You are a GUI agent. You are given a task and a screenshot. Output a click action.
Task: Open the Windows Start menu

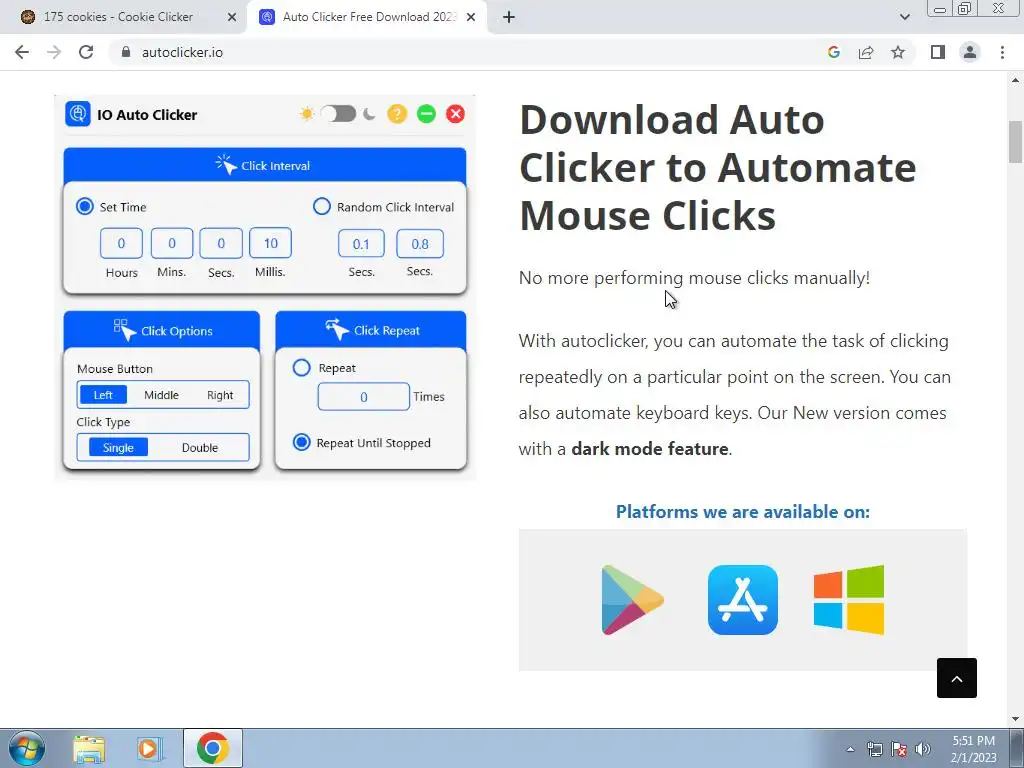tap(27, 748)
